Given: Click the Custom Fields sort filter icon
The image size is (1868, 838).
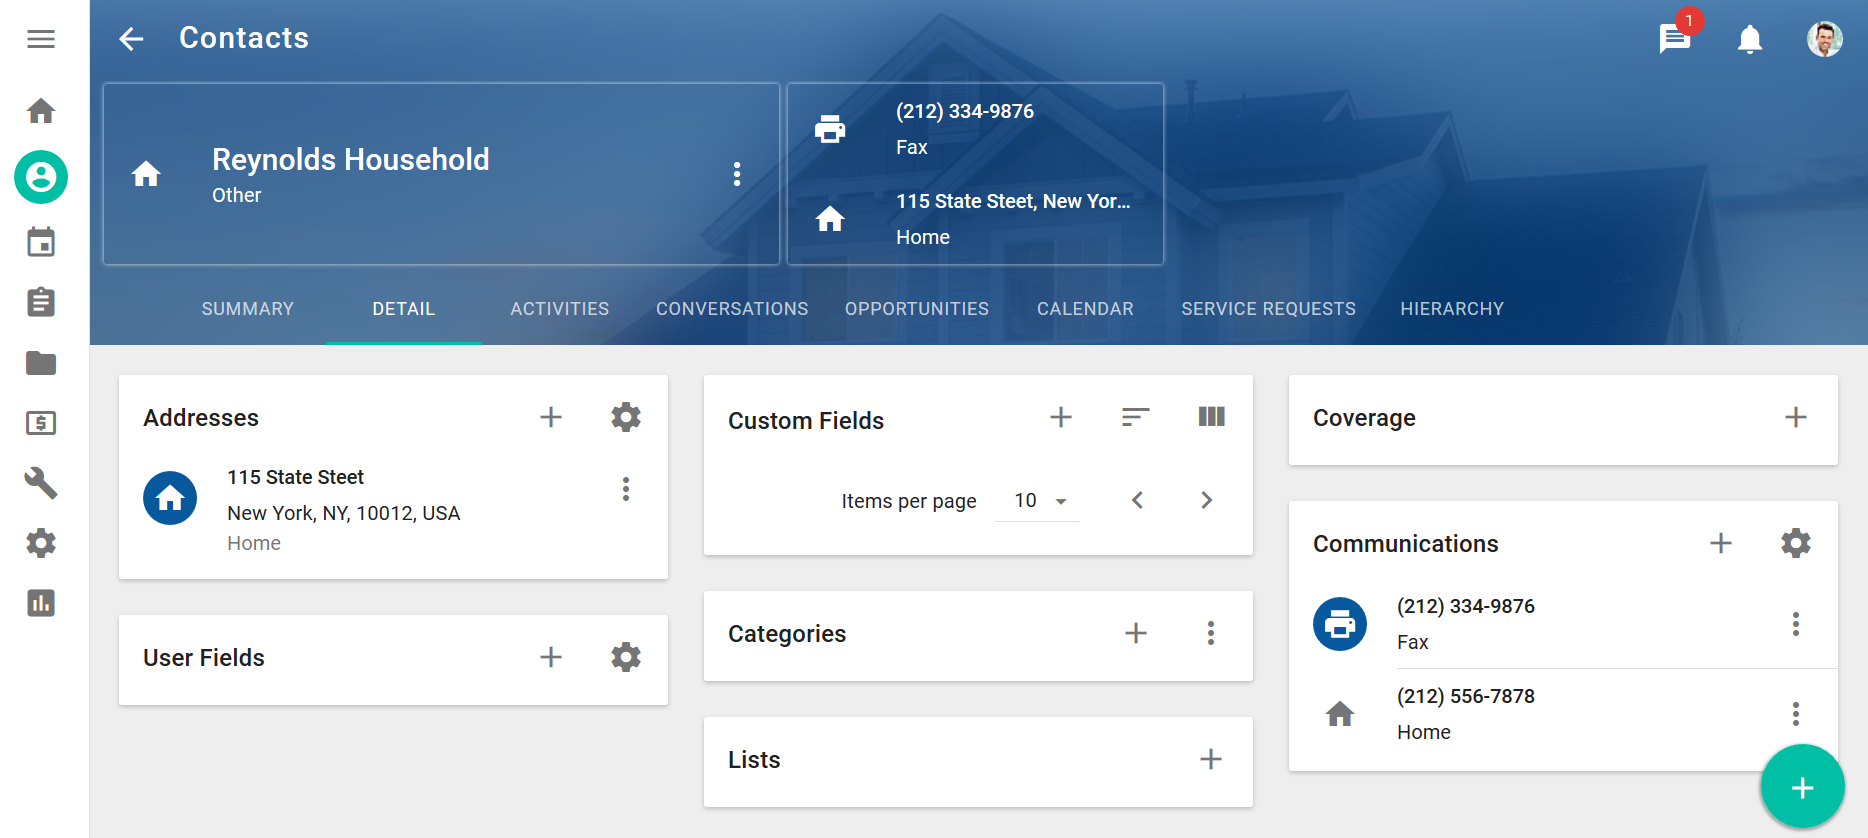Looking at the screenshot, I should (x=1135, y=417).
